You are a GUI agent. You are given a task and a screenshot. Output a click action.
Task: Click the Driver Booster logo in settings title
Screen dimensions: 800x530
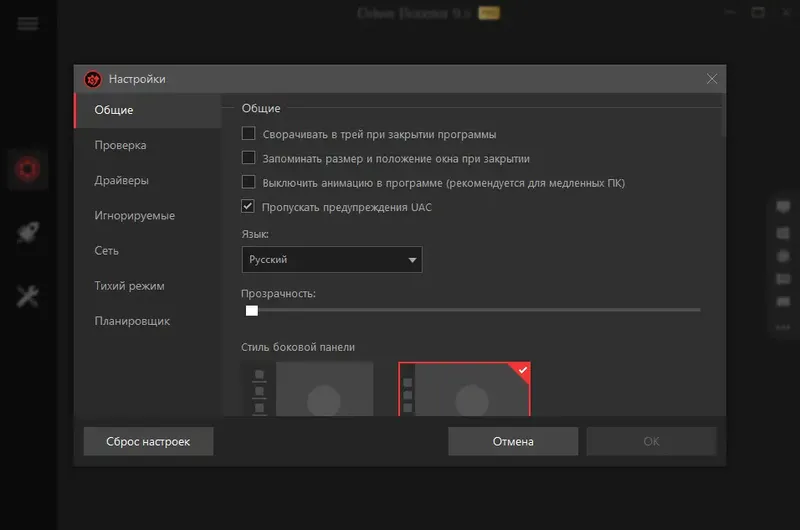(93, 79)
